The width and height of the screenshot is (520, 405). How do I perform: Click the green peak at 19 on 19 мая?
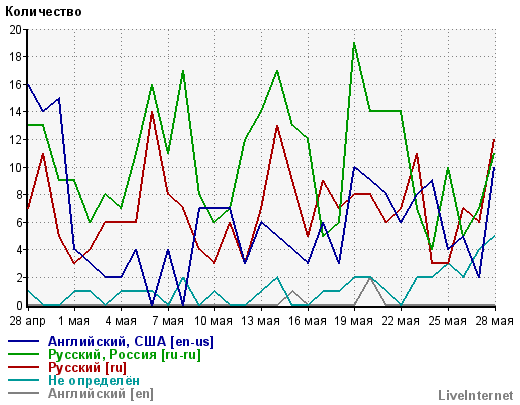coord(354,43)
